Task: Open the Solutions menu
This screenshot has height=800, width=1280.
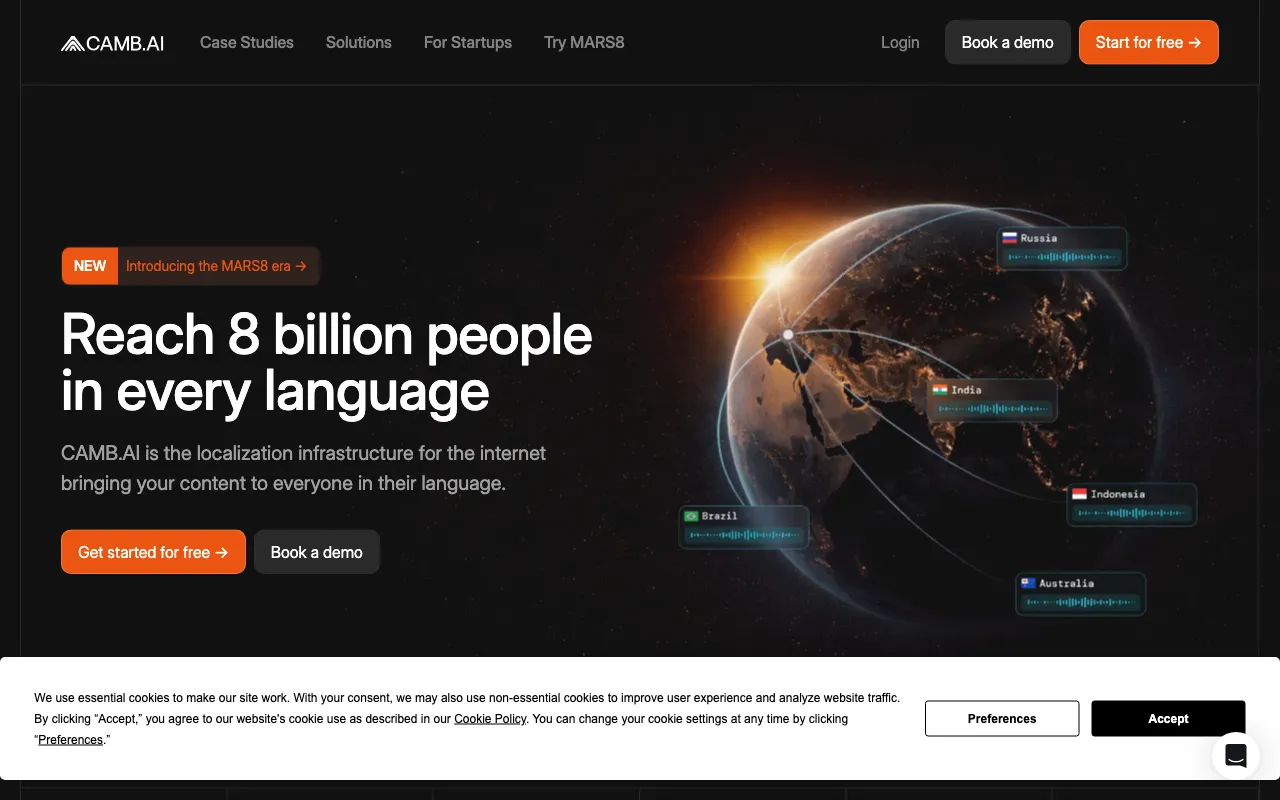Action: tap(359, 42)
